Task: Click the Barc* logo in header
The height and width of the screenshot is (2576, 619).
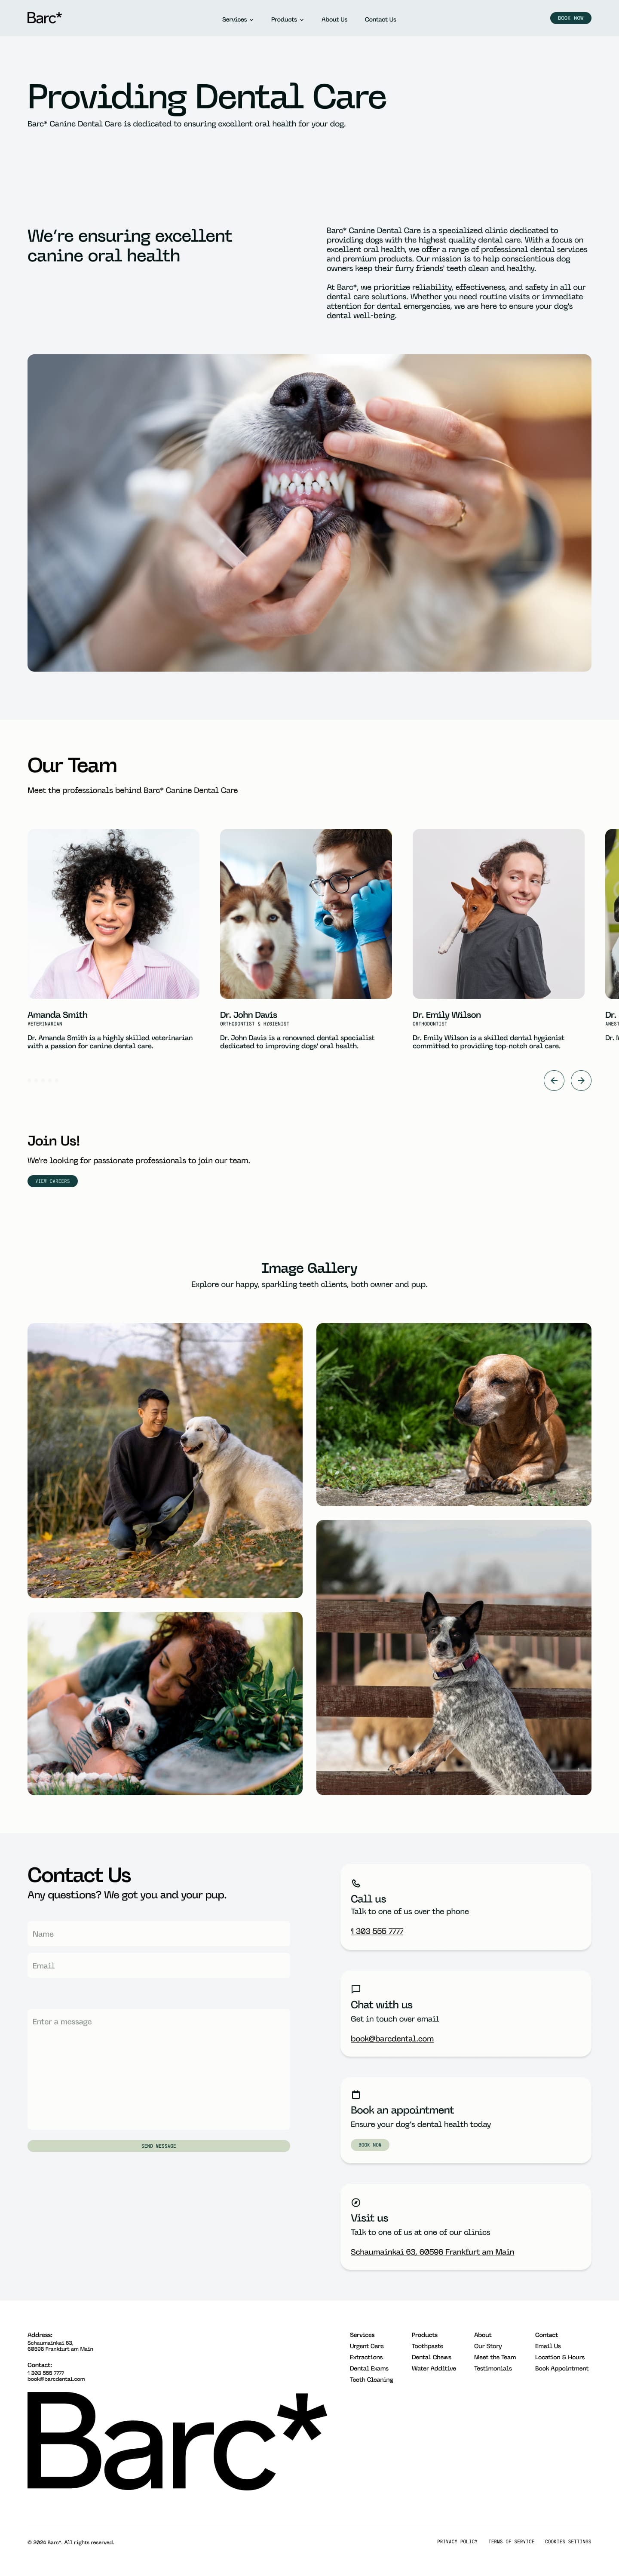Action: coord(44,18)
